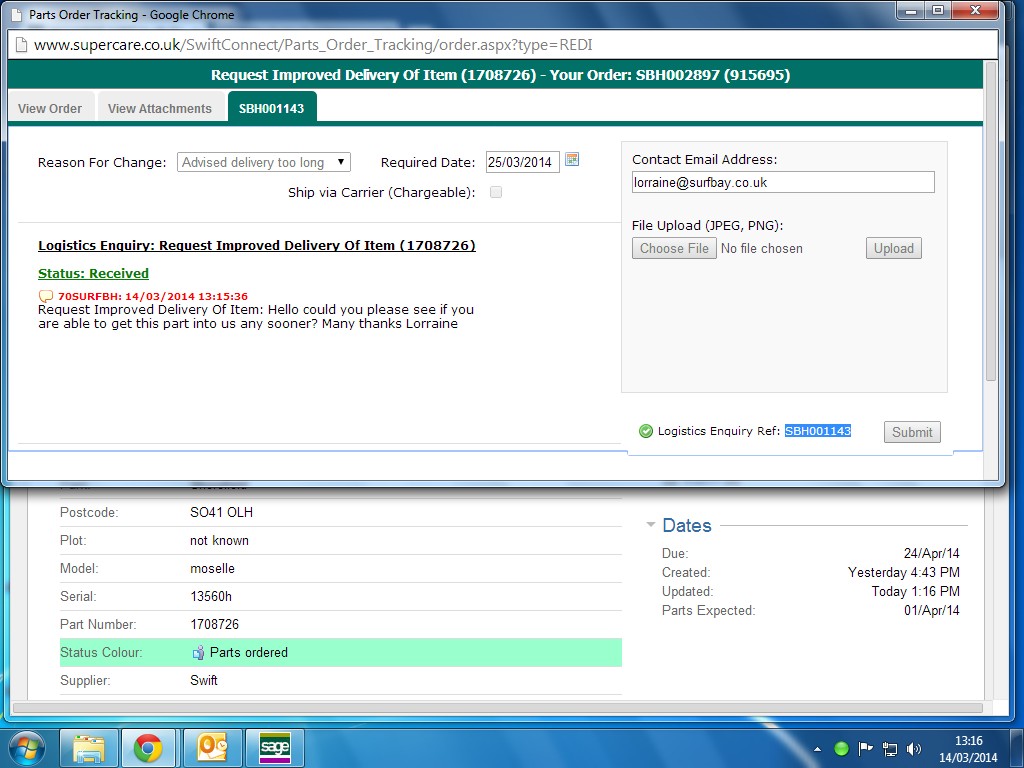Tick the Ship via Carrier (Chargeable) checkbox
The image size is (1024, 768).
tap(496, 192)
